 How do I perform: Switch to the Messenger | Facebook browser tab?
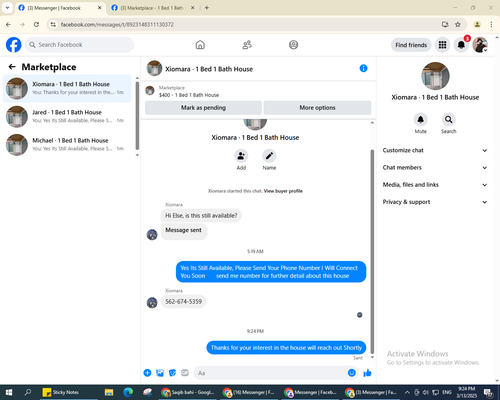click(x=60, y=8)
